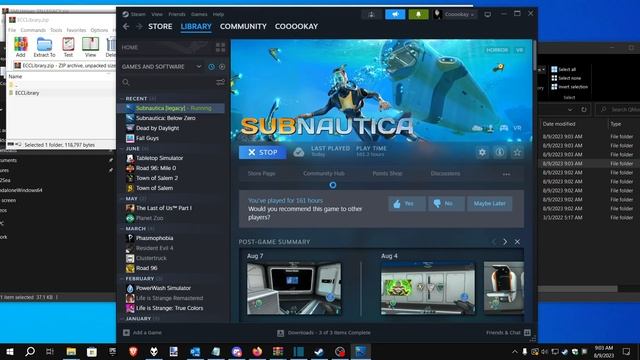Open the COOOOKAY profile tab

tap(296, 27)
